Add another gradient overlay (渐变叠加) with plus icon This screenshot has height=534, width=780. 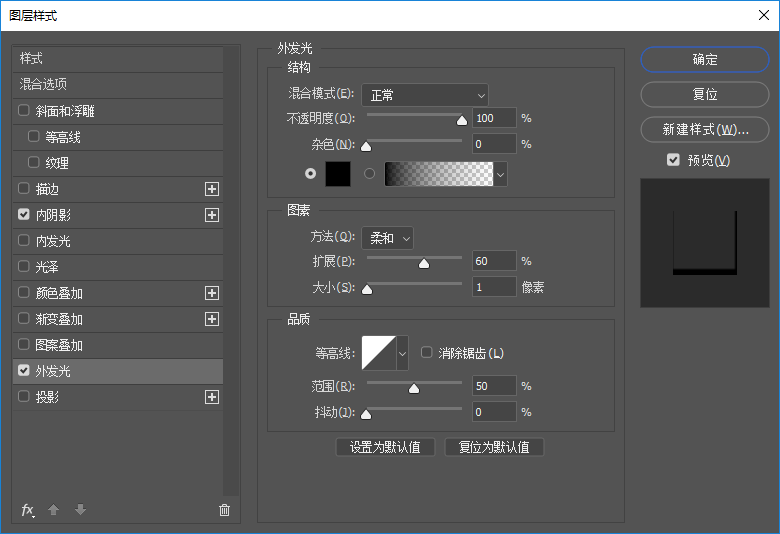(212, 319)
